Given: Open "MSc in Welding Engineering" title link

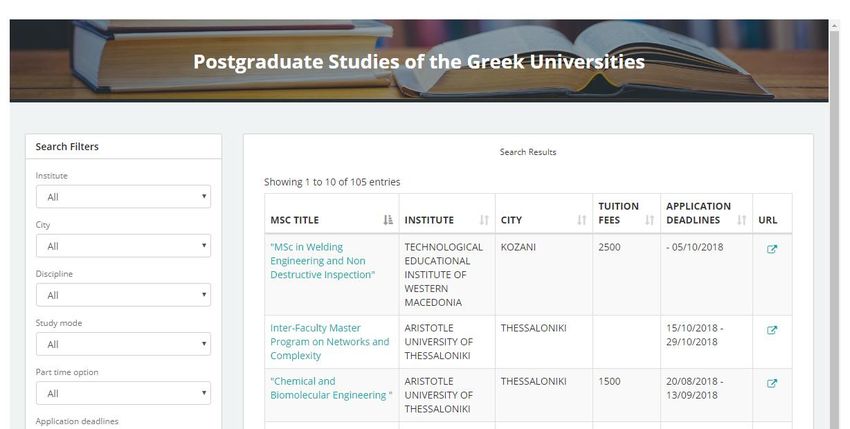Looking at the screenshot, I should [323, 261].
